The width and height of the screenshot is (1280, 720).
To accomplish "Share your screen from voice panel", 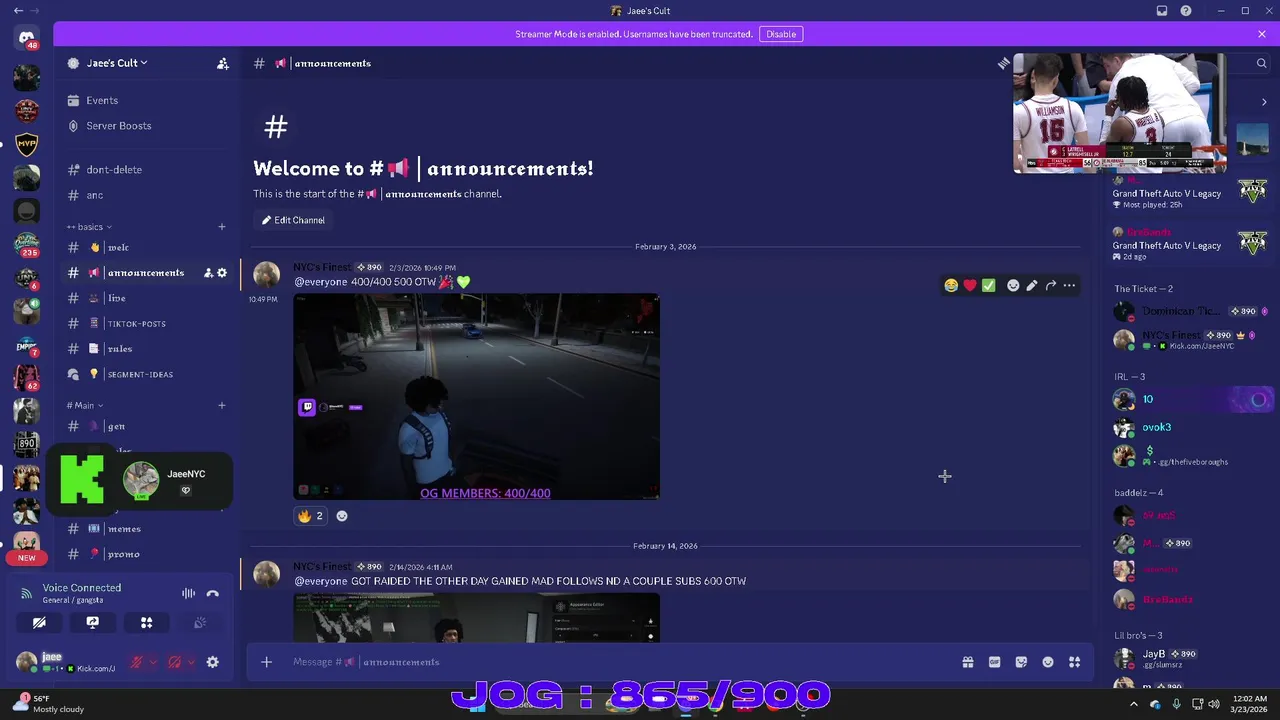I will 93,622.
